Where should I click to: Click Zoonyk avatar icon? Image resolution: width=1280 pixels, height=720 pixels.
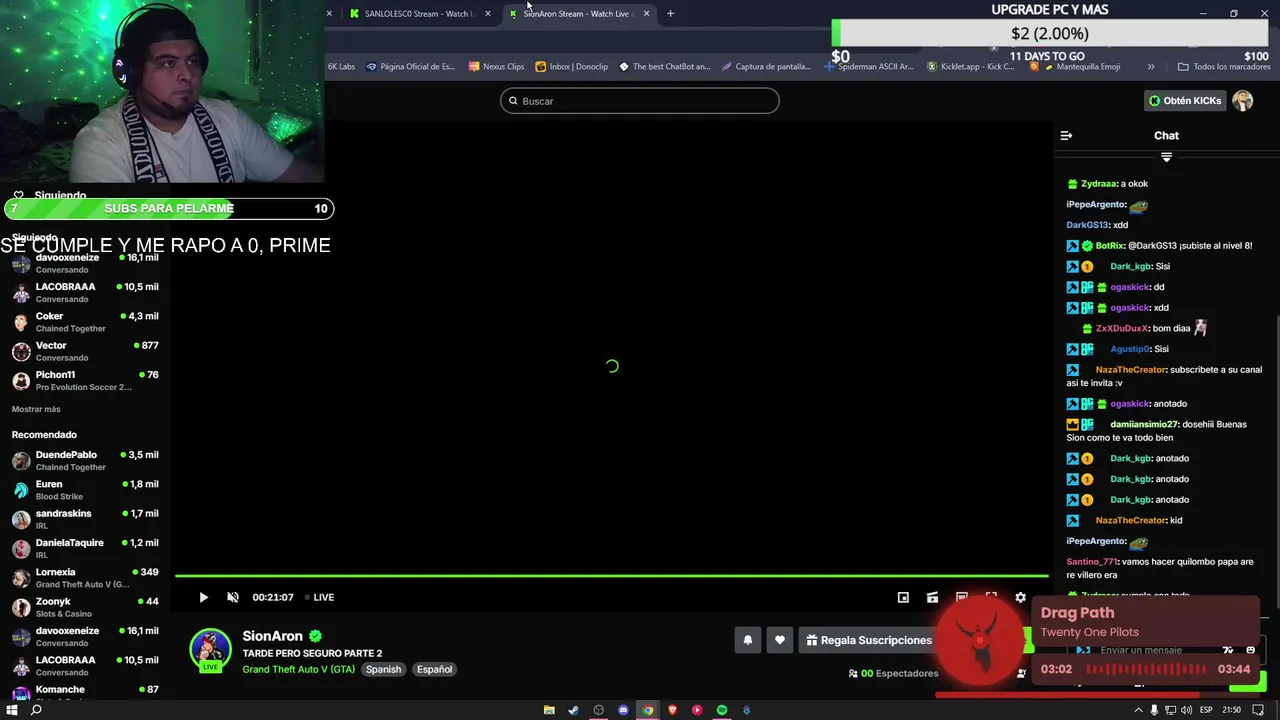click(x=21, y=607)
